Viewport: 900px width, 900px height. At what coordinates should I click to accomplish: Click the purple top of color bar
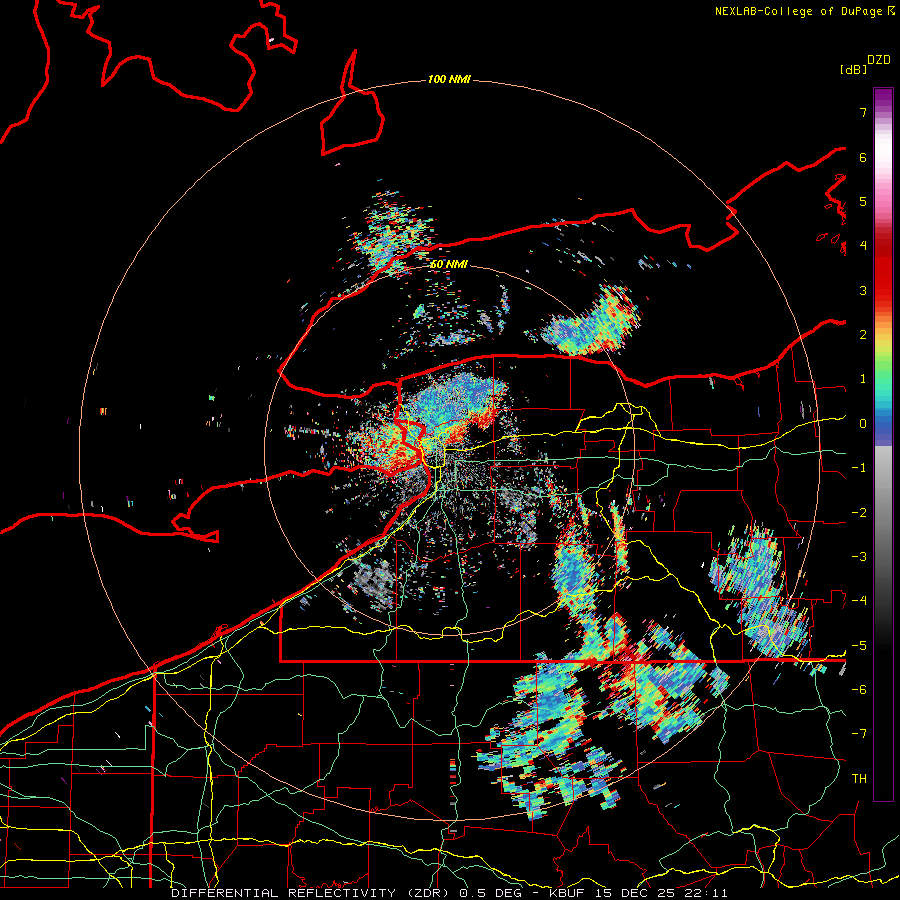click(x=883, y=98)
